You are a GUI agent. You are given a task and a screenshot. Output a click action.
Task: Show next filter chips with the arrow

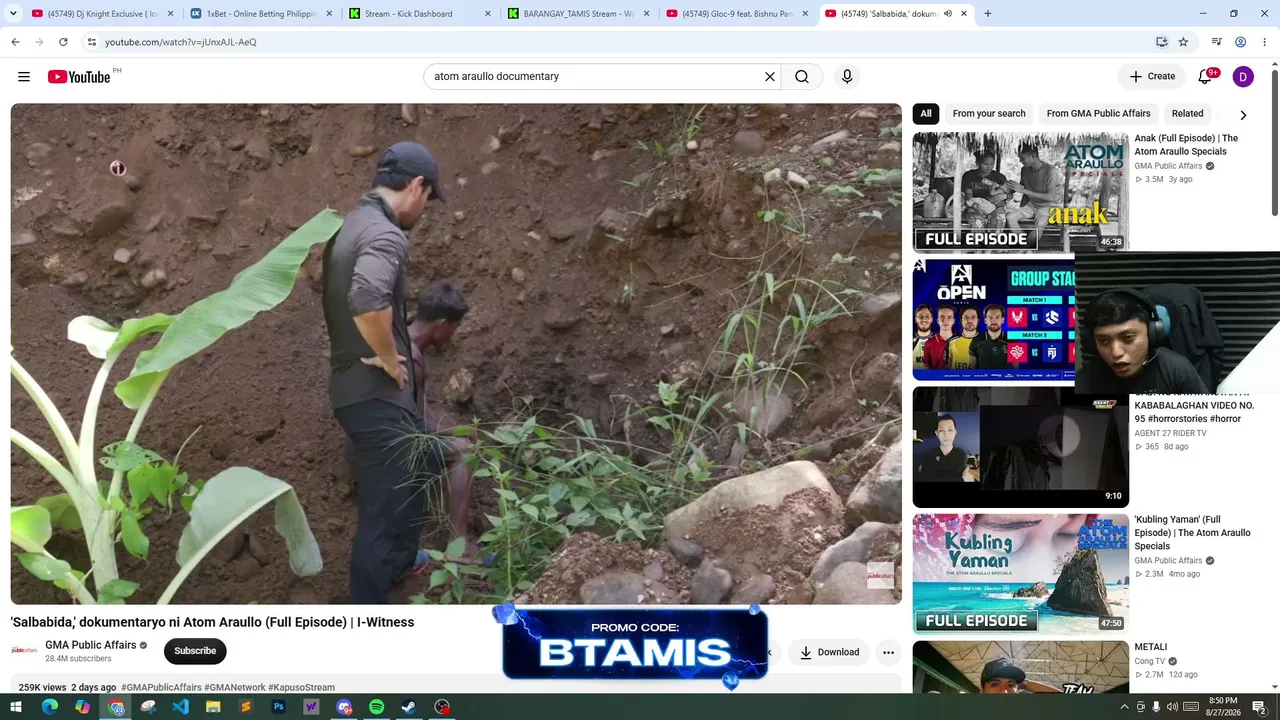1243,115
